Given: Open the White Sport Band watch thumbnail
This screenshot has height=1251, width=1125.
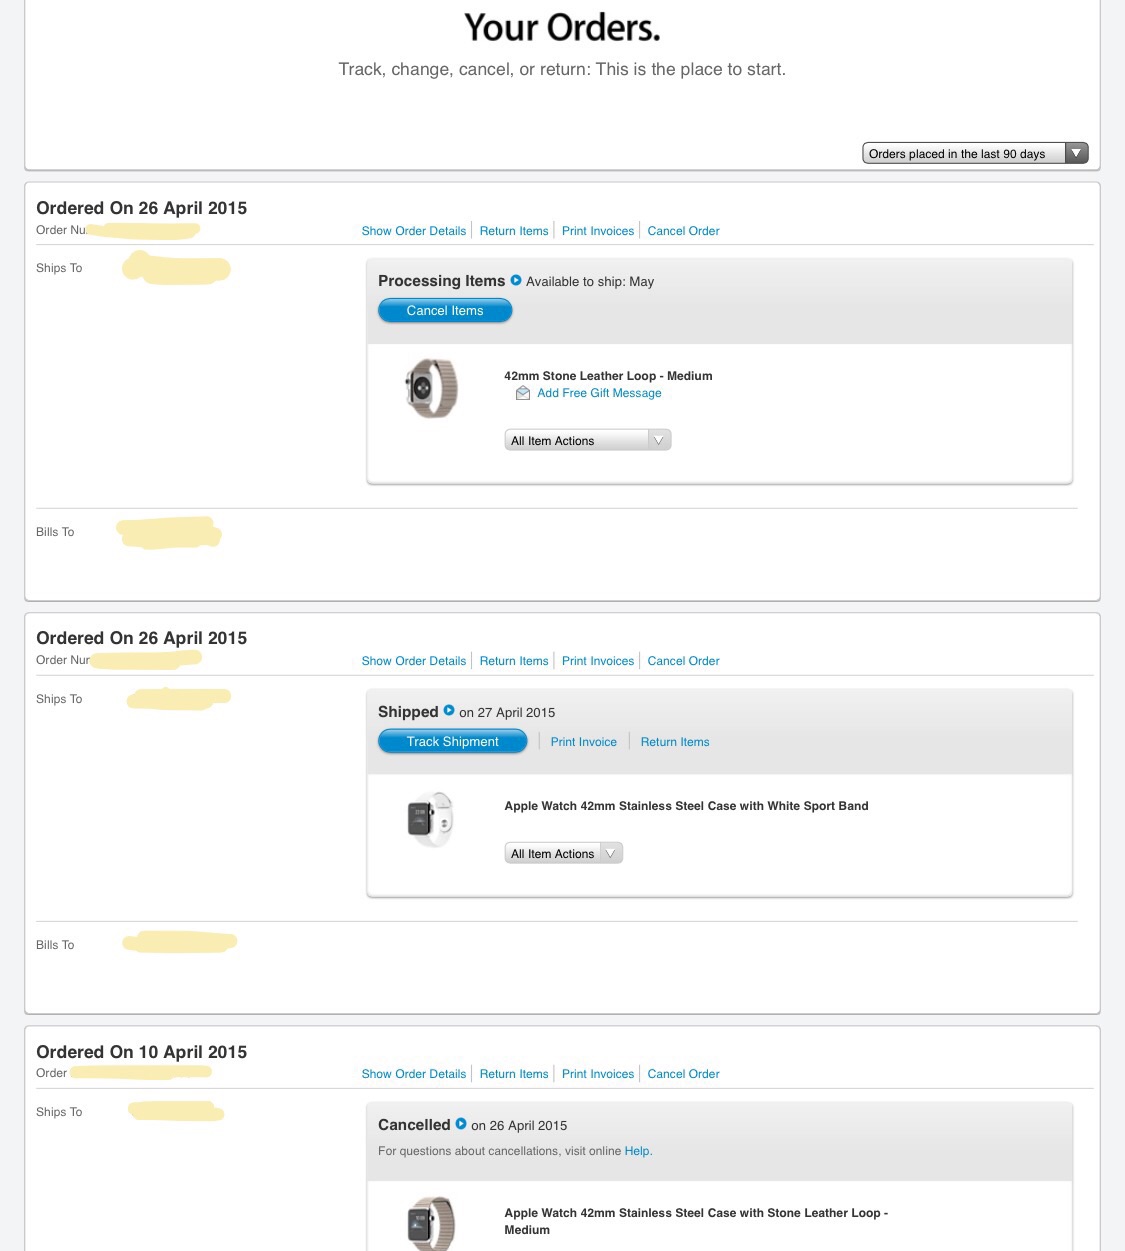Looking at the screenshot, I should 431,819.
